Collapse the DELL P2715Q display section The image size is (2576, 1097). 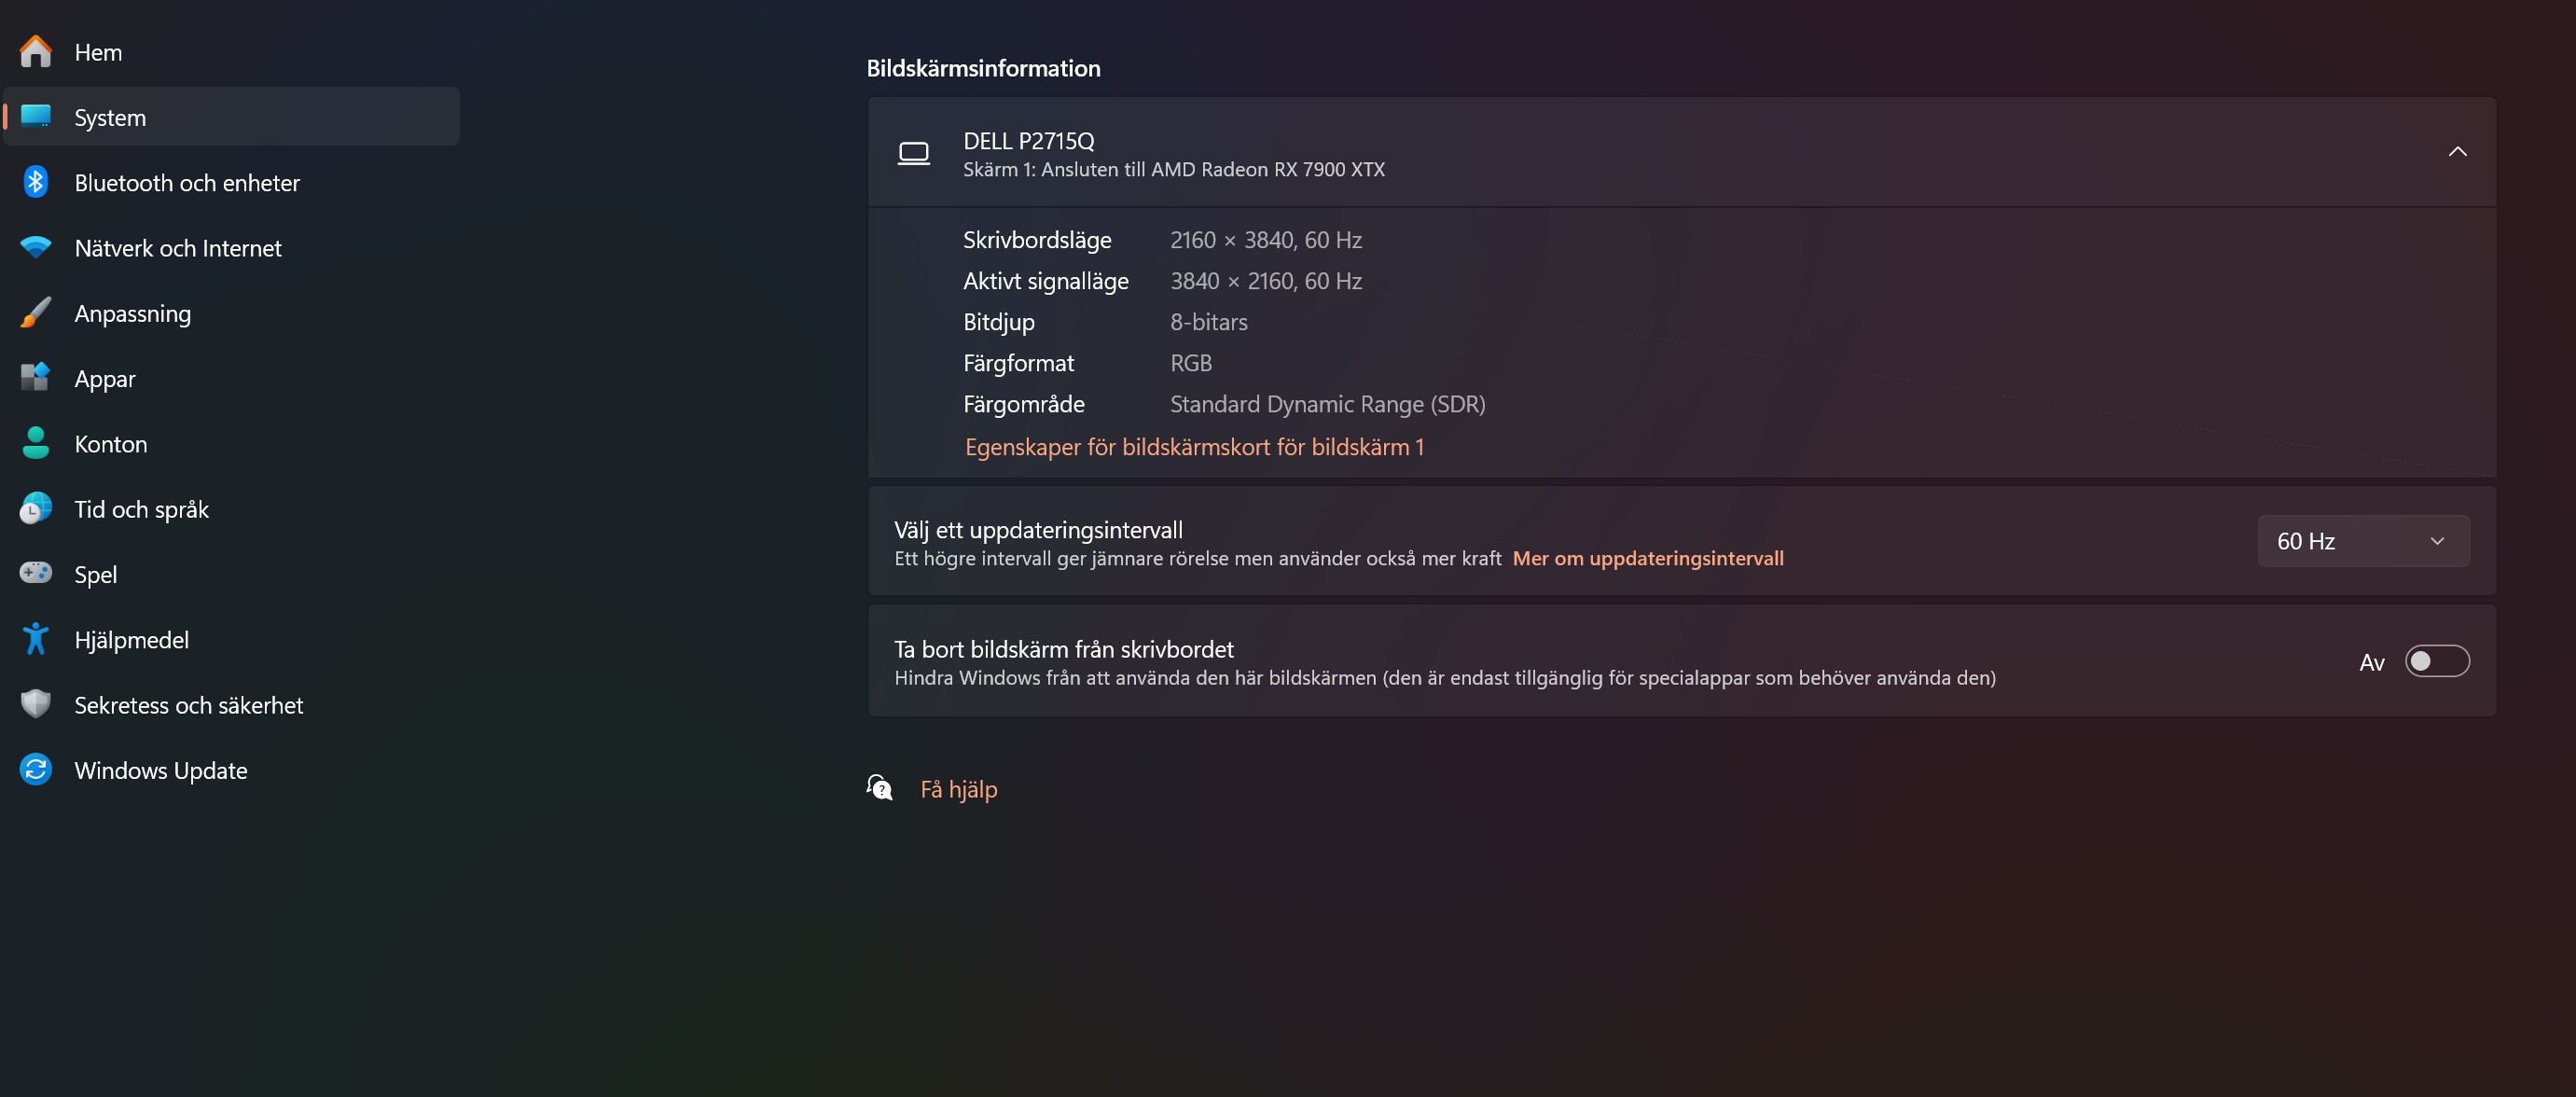tap(2456, 152)
